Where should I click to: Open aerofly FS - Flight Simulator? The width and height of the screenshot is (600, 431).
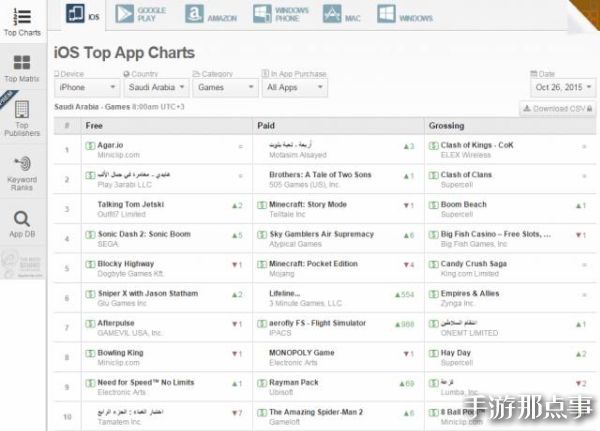coord(317,323)
